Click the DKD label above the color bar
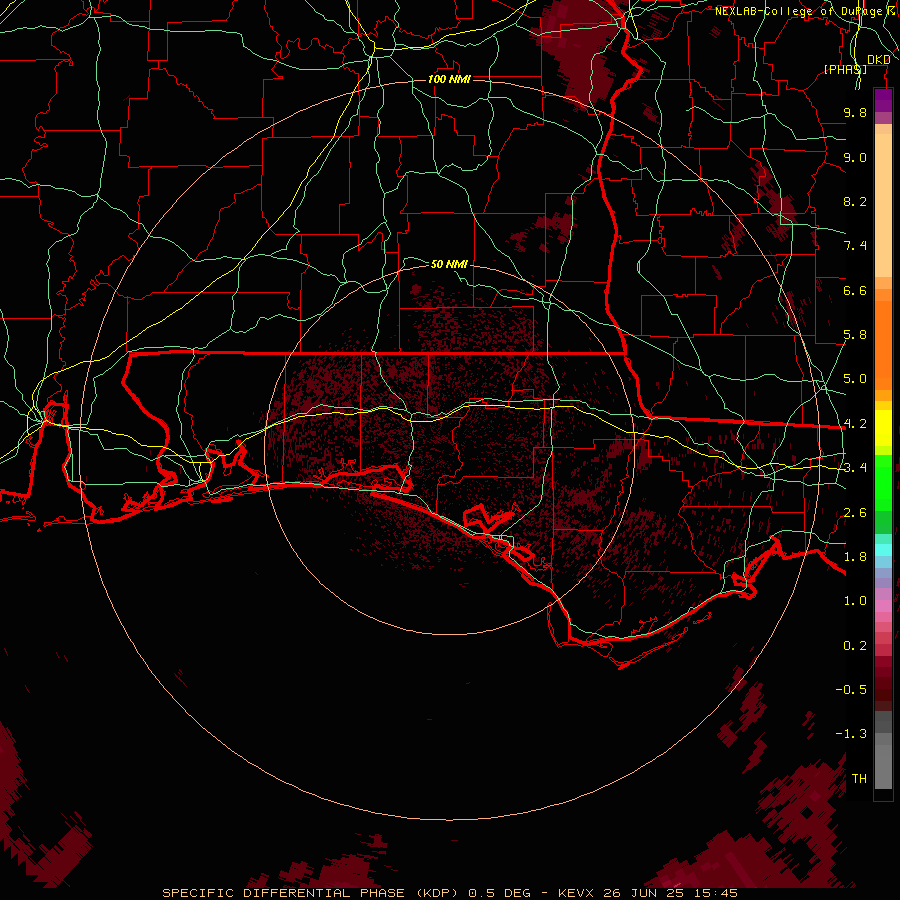900x900 pixels. [879, 60]
